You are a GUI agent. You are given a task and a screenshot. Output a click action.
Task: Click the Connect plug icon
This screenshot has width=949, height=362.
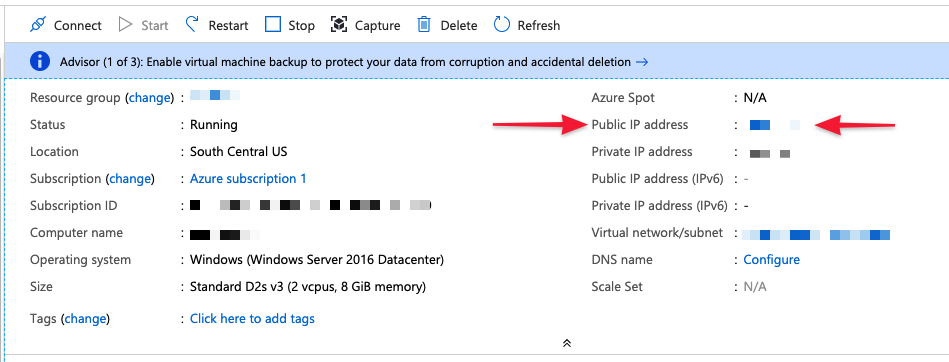click(x=38, y=25)
